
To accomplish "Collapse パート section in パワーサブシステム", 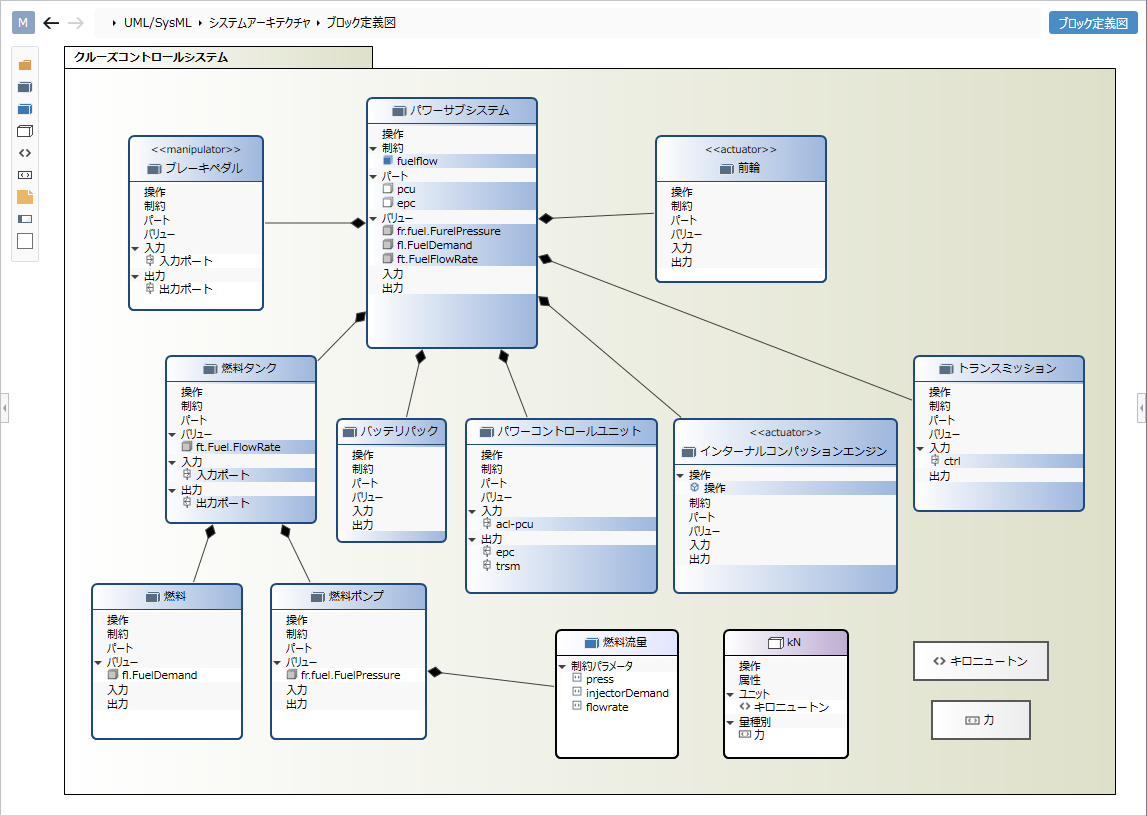I will click(373, 177).
